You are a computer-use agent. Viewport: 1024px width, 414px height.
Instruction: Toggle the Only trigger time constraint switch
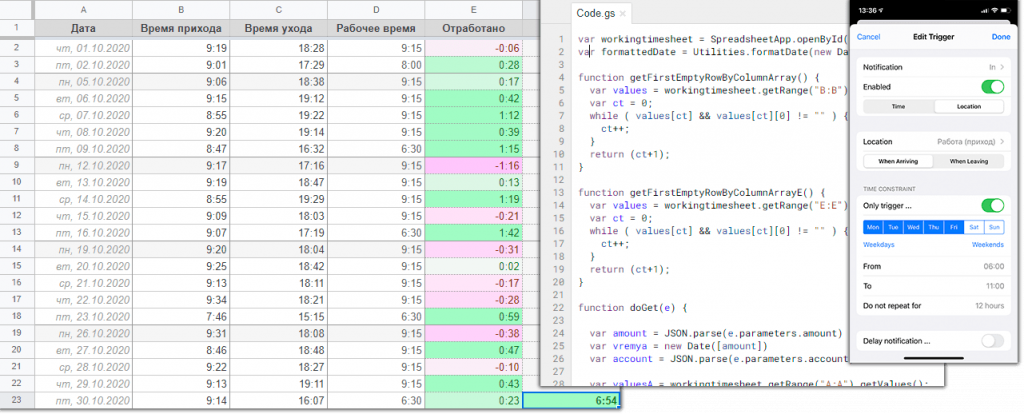pos(992,205)
